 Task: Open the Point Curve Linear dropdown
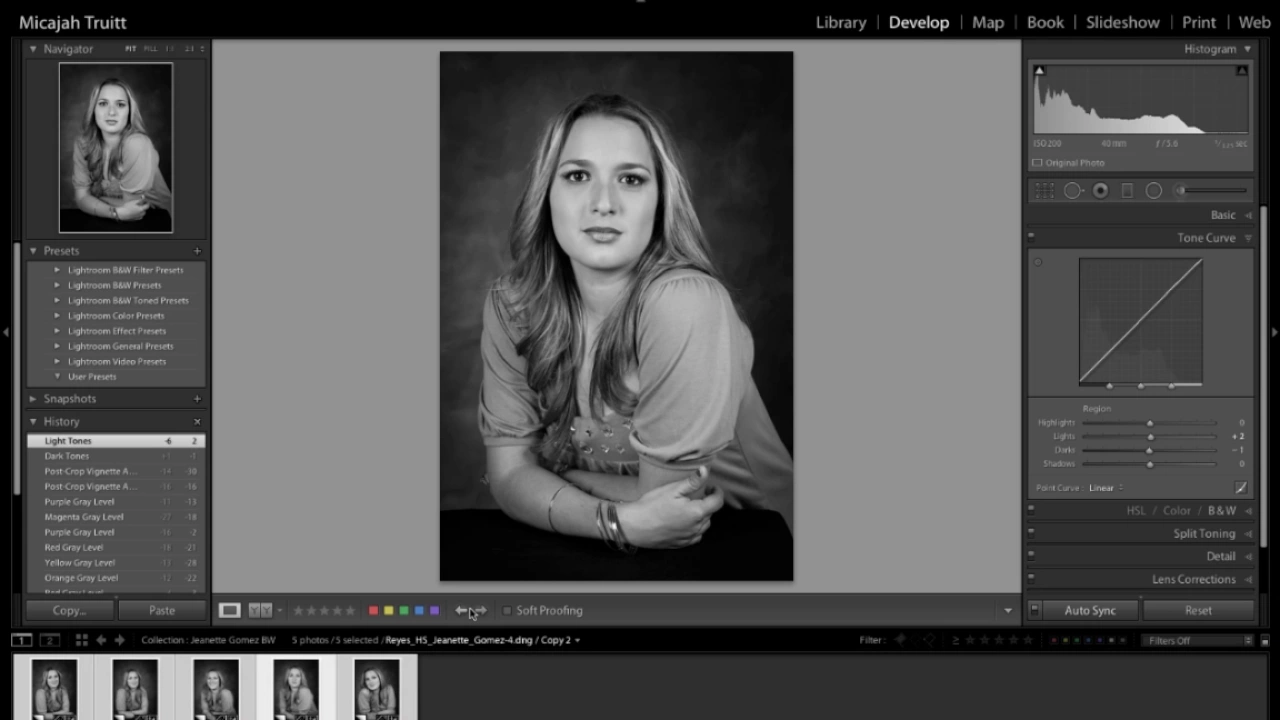point(1105,488)
